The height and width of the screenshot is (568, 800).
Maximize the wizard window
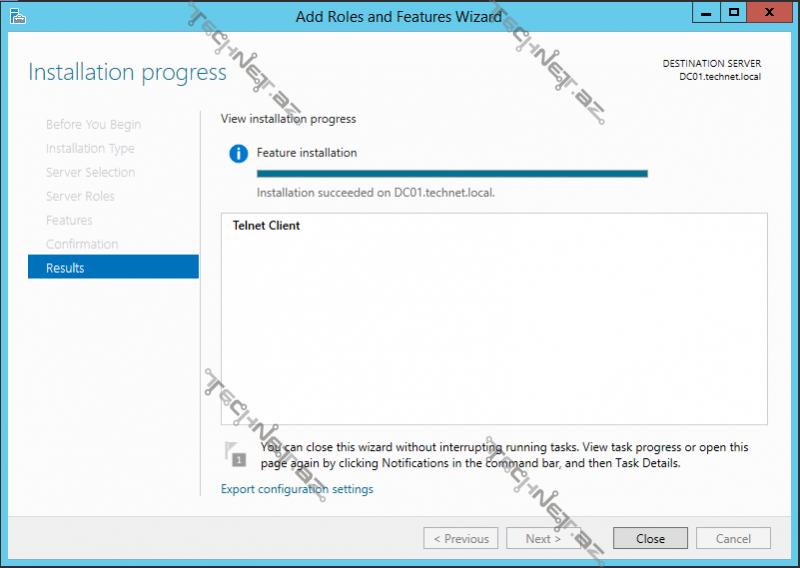(x=734, y=13)
